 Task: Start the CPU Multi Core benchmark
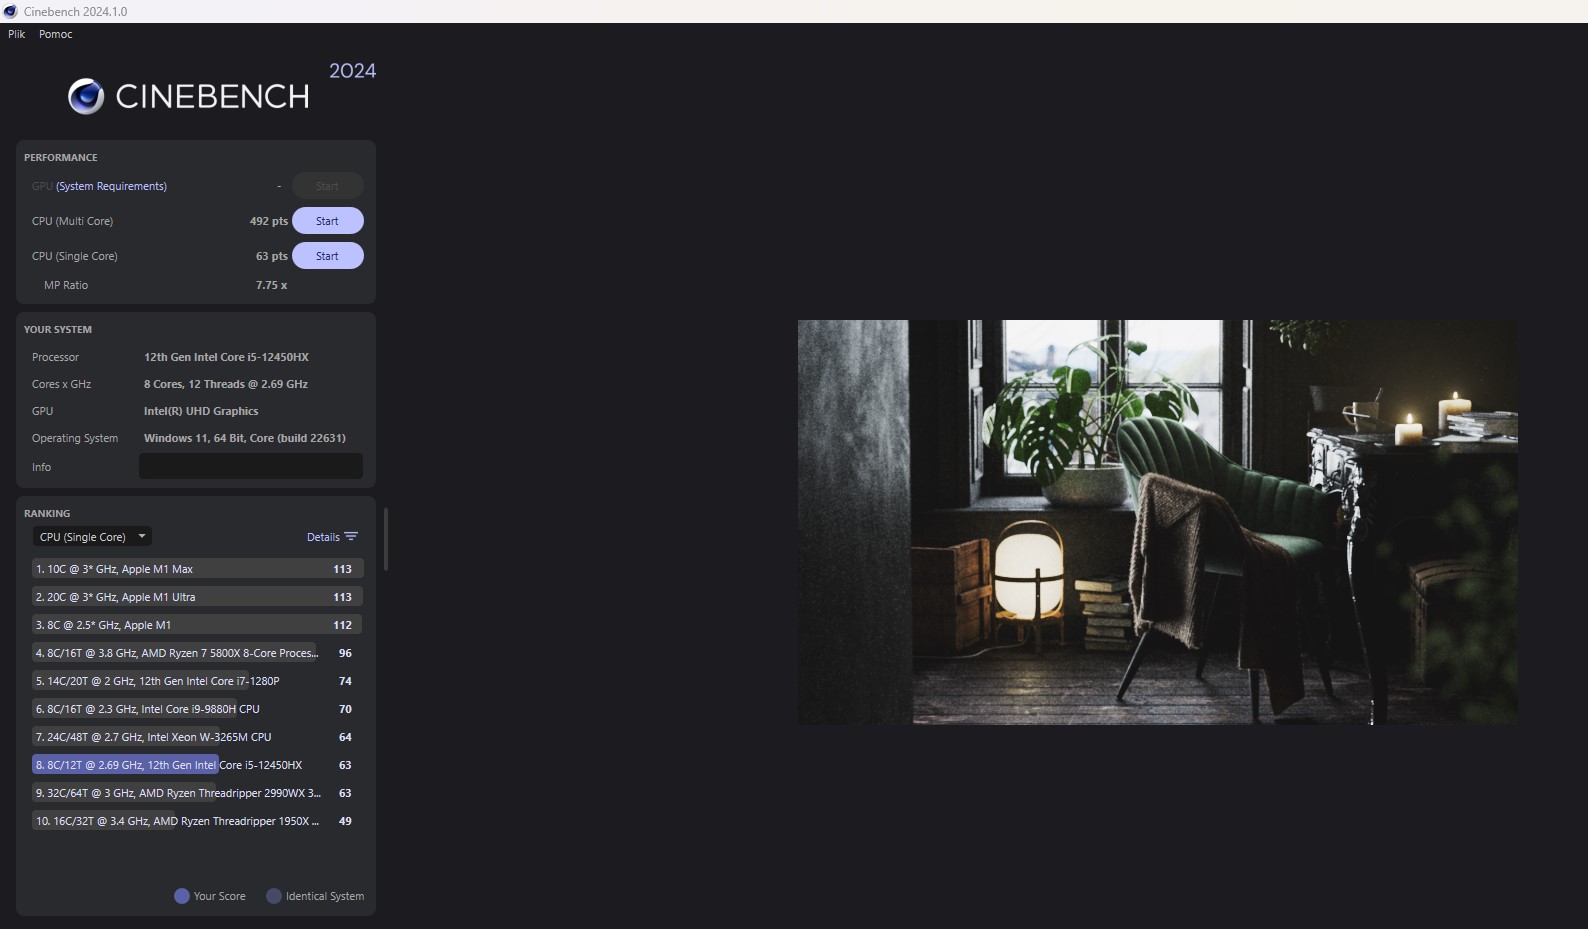pyautogui.click(x=327, y=221)
